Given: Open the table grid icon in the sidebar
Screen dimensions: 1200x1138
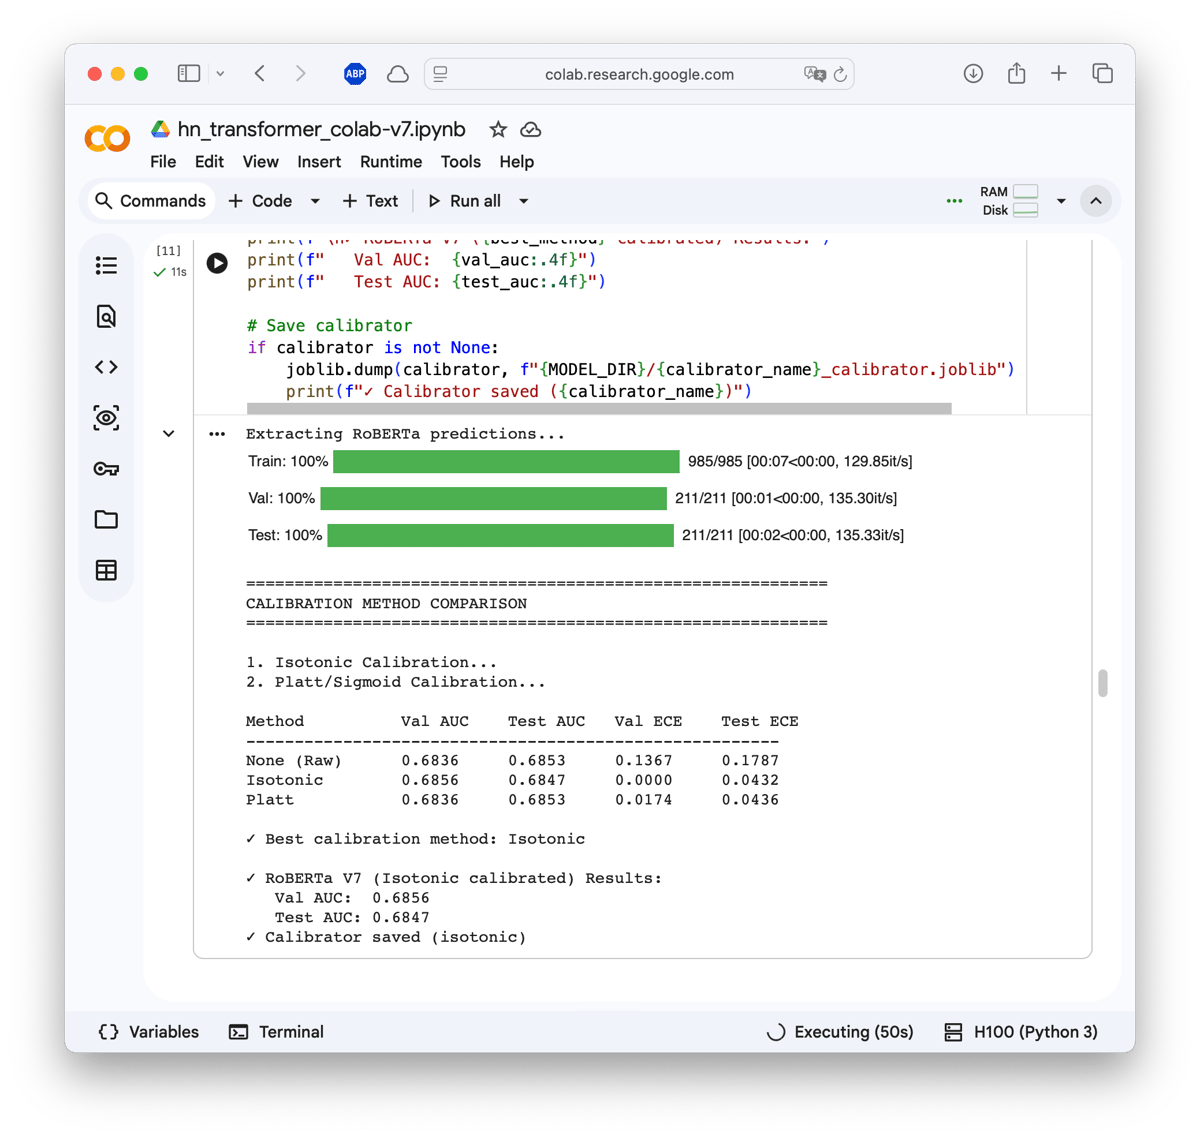Looking at the screenshot, I should (x=106, y=570).
